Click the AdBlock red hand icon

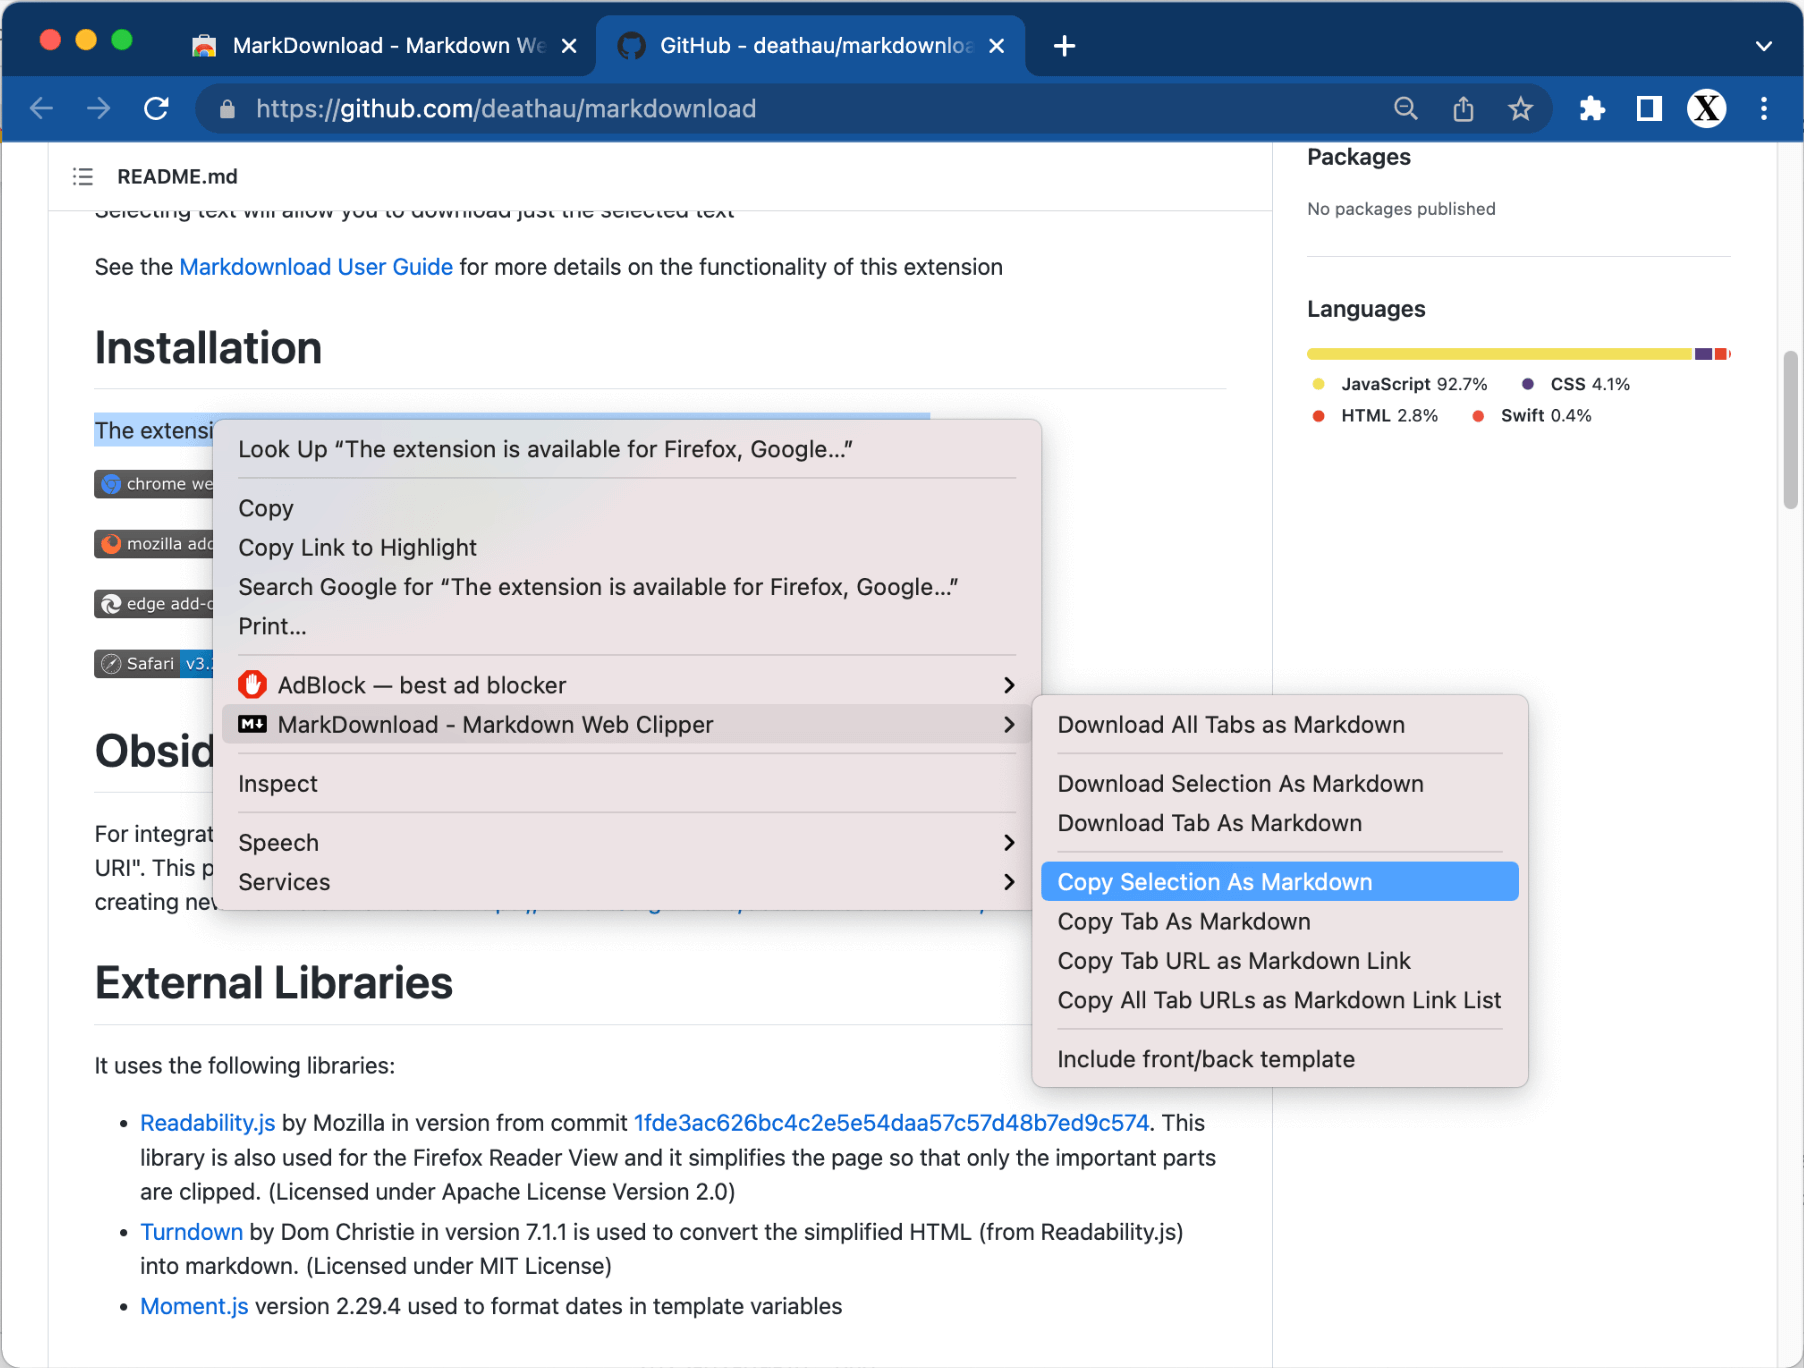click(x=252, y=685)
